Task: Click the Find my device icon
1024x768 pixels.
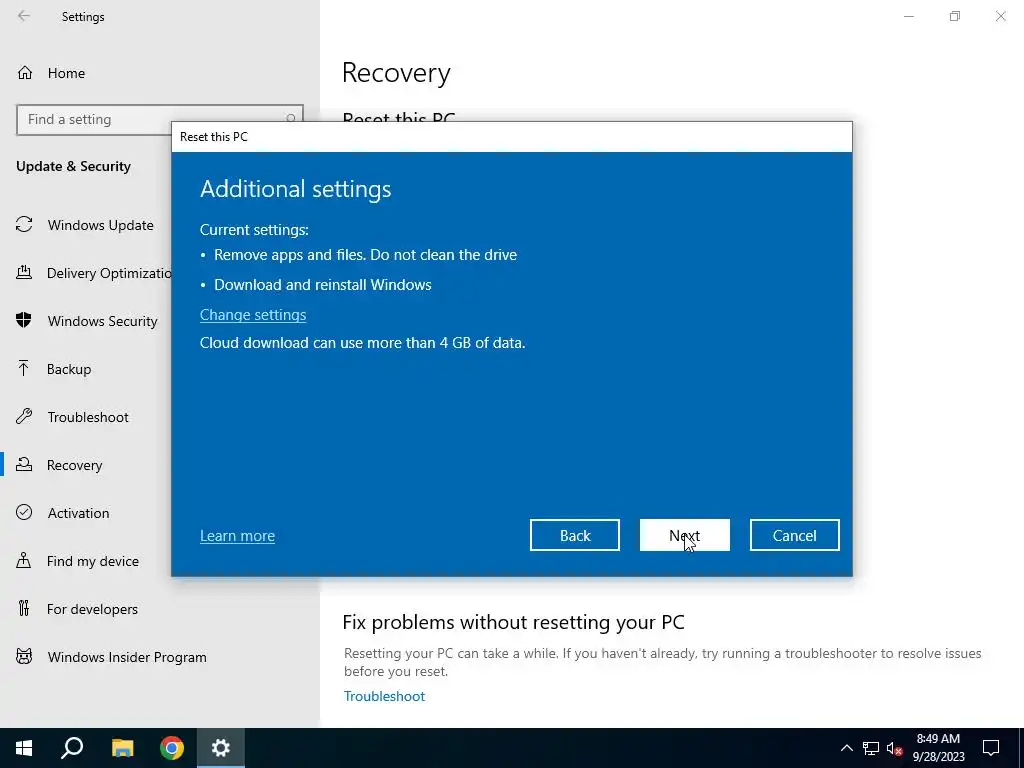Action: pos(24,560)
